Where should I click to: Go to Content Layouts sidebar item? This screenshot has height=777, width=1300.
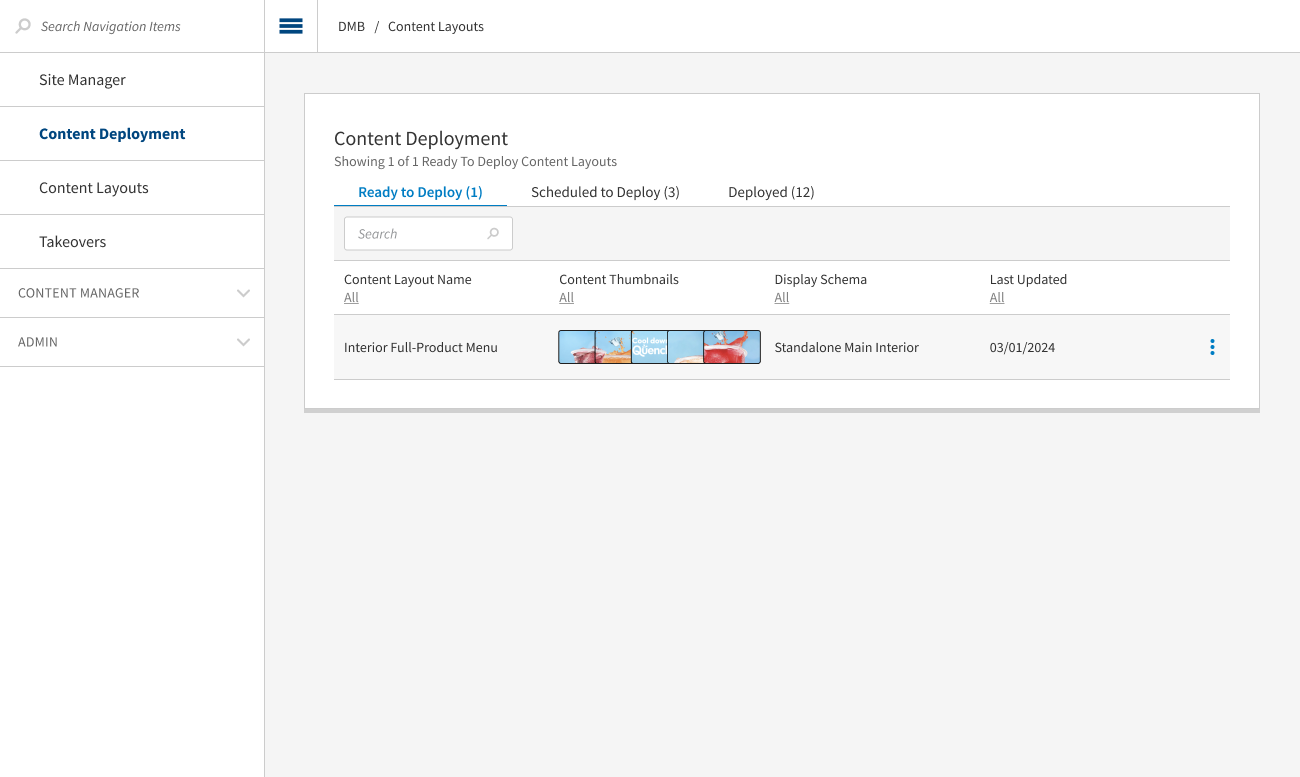[x=132, y=188]
